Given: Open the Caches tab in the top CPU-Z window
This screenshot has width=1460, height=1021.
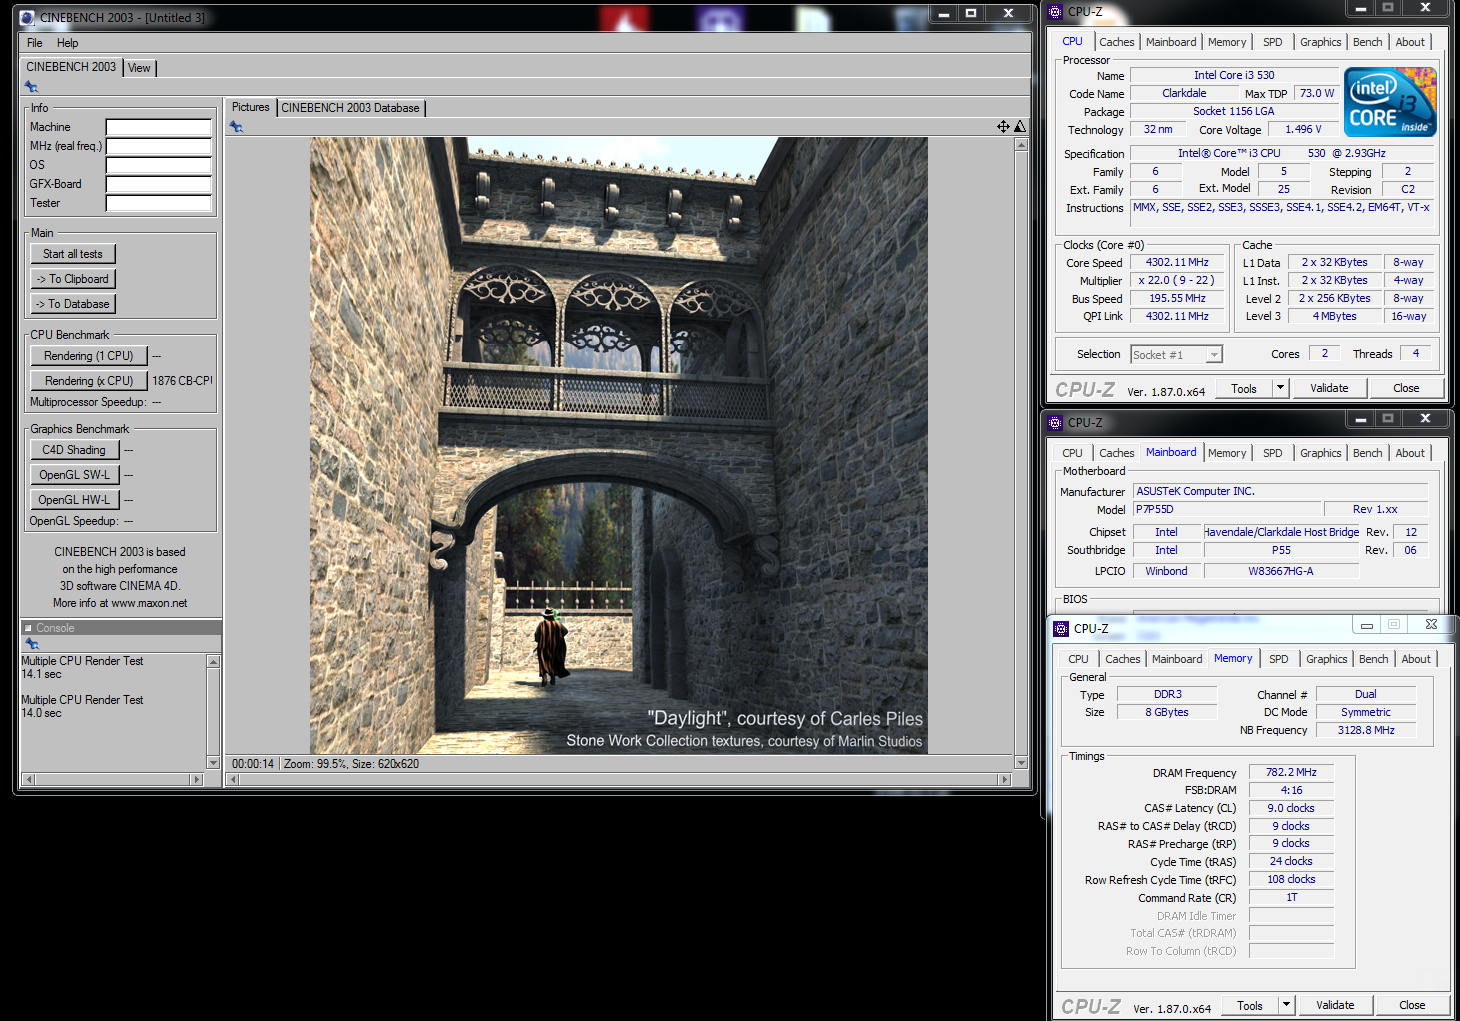Looking at the screenshot, I should click(1117, 42).
